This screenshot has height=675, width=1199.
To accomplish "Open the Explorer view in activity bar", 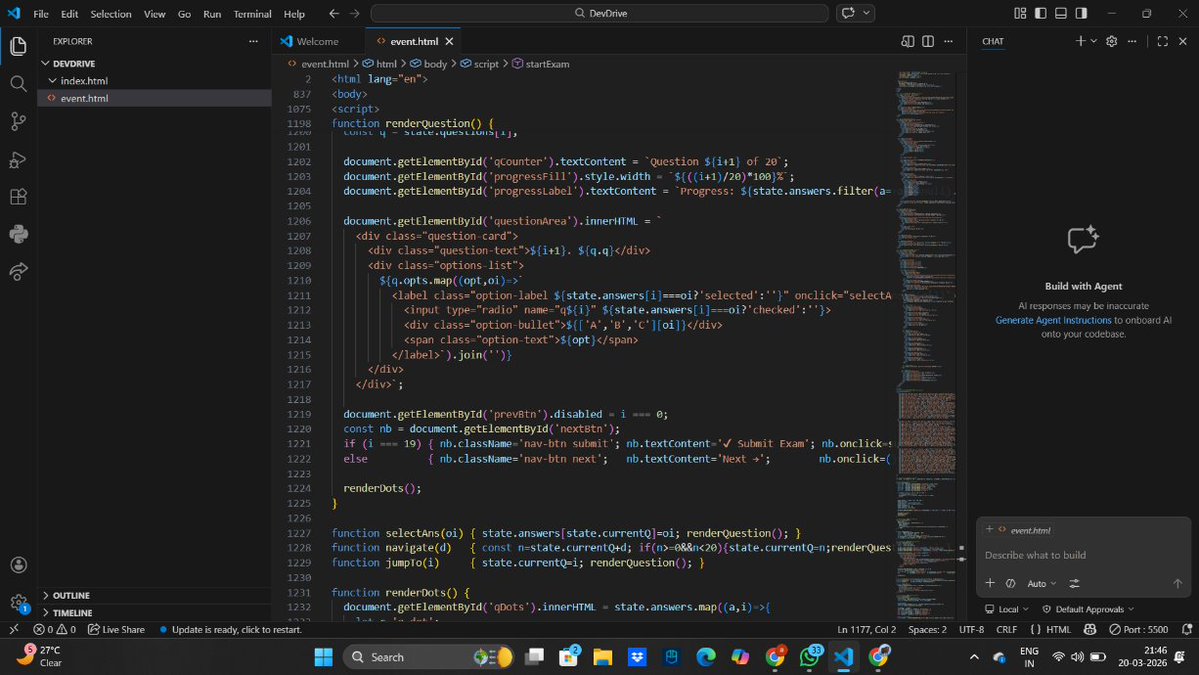I will pyautogui.click(x=18, y=46).
